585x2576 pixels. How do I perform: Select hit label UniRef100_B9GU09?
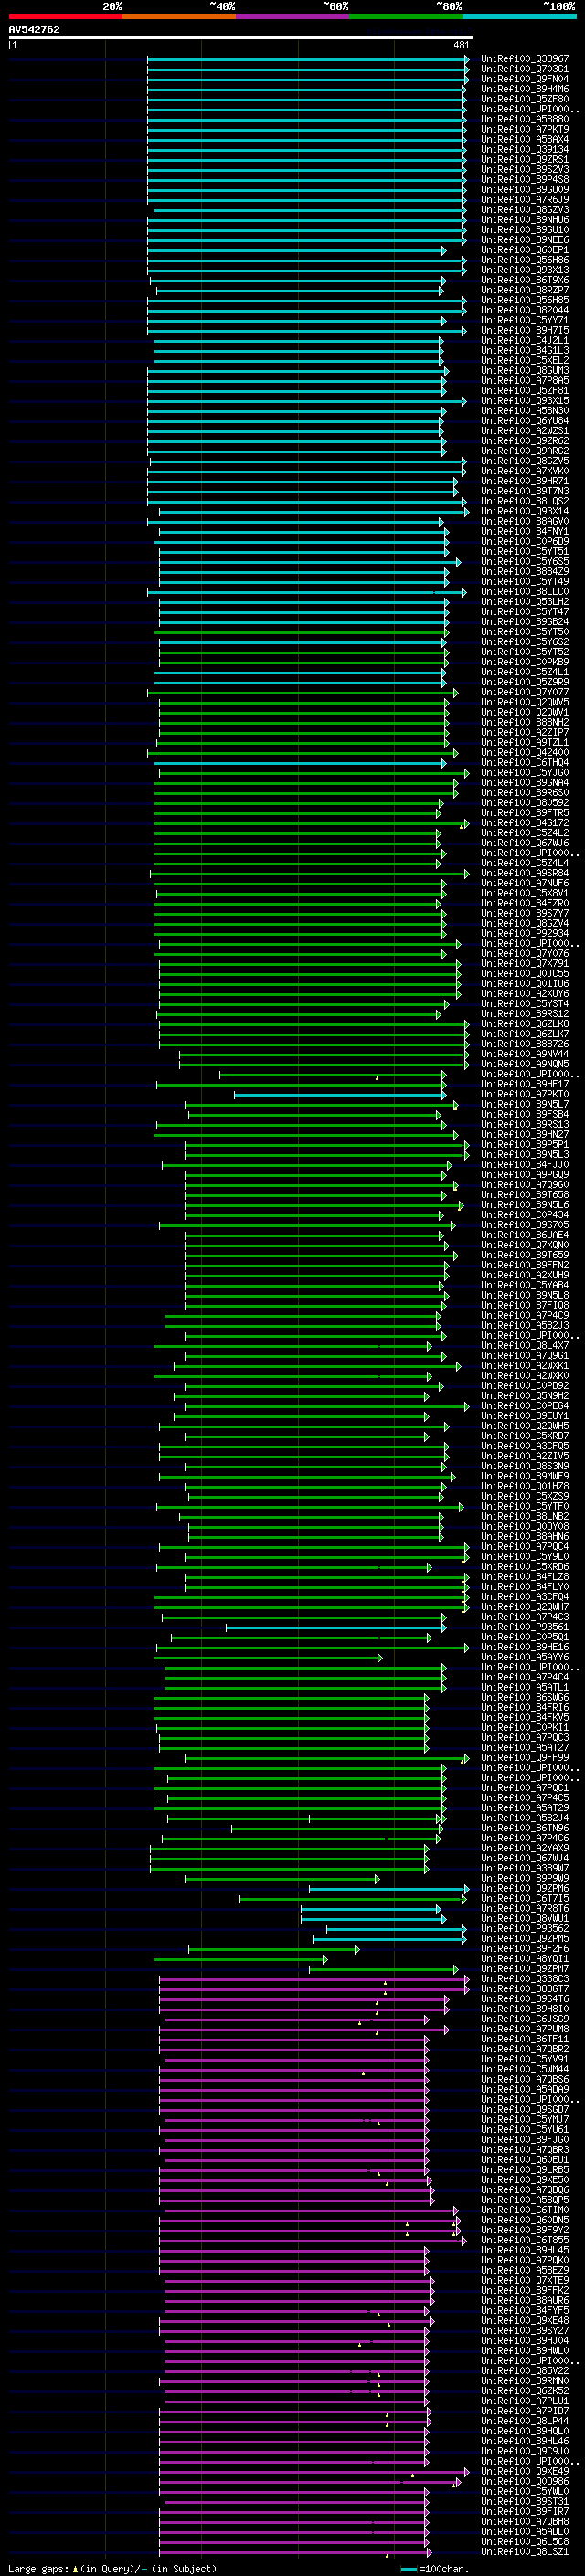[525, 189]
